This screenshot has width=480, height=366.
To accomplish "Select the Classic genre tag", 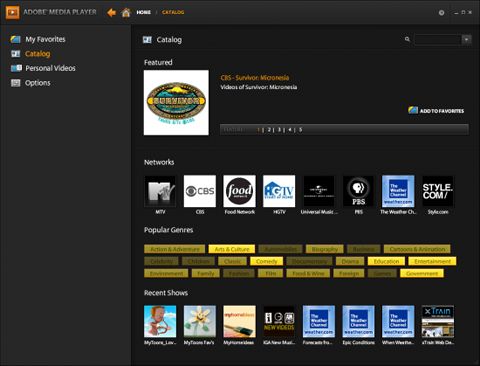I will (x=232, y=261).
